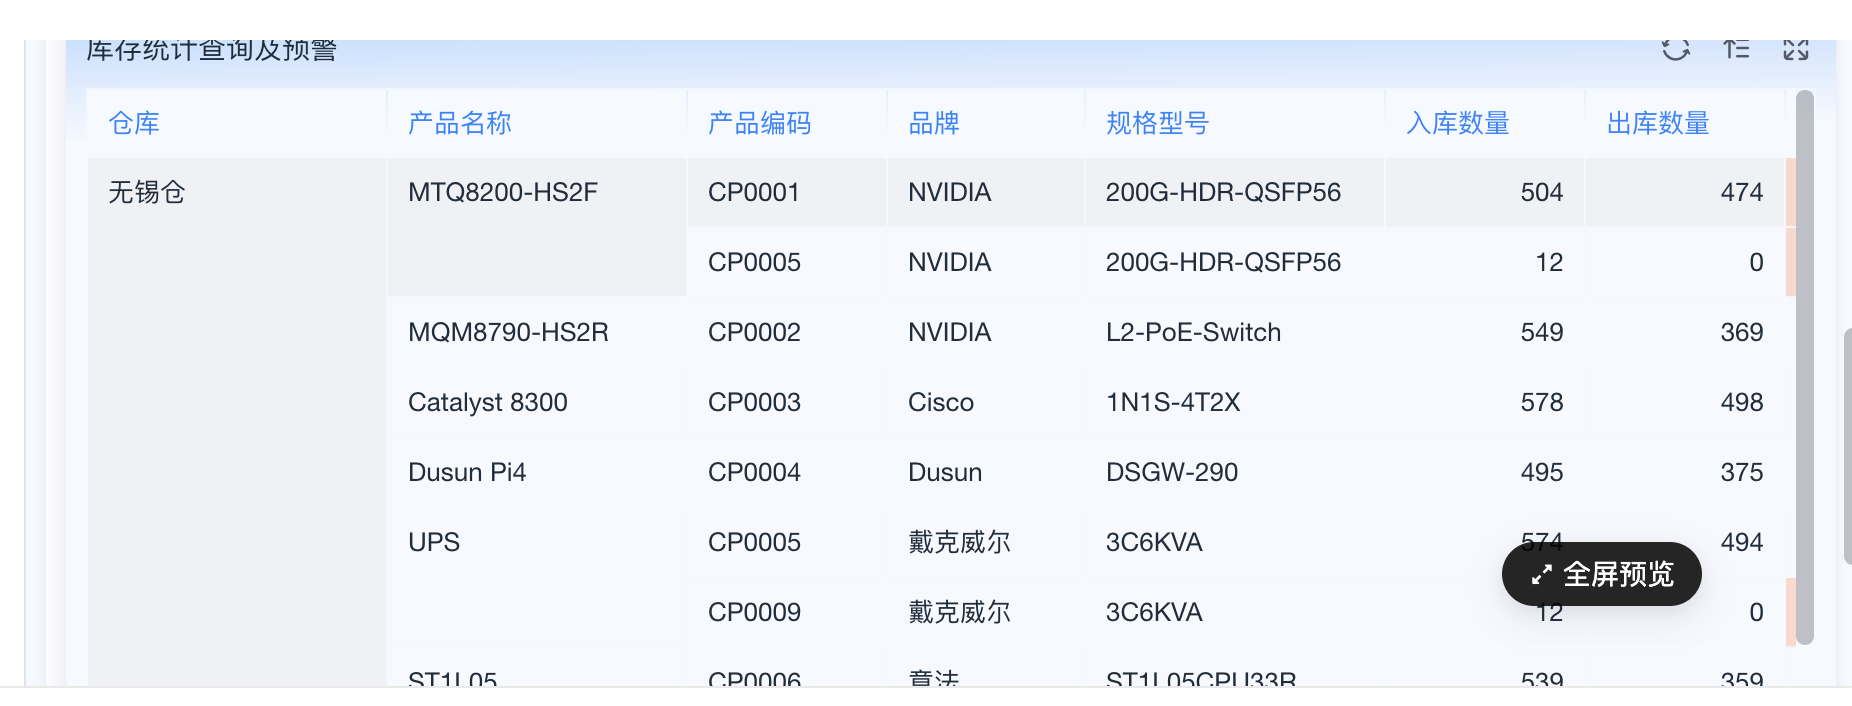This screenshot has height=706, width=1852.
Task: Select the 产品名称 column header
Action: point(460,123)
